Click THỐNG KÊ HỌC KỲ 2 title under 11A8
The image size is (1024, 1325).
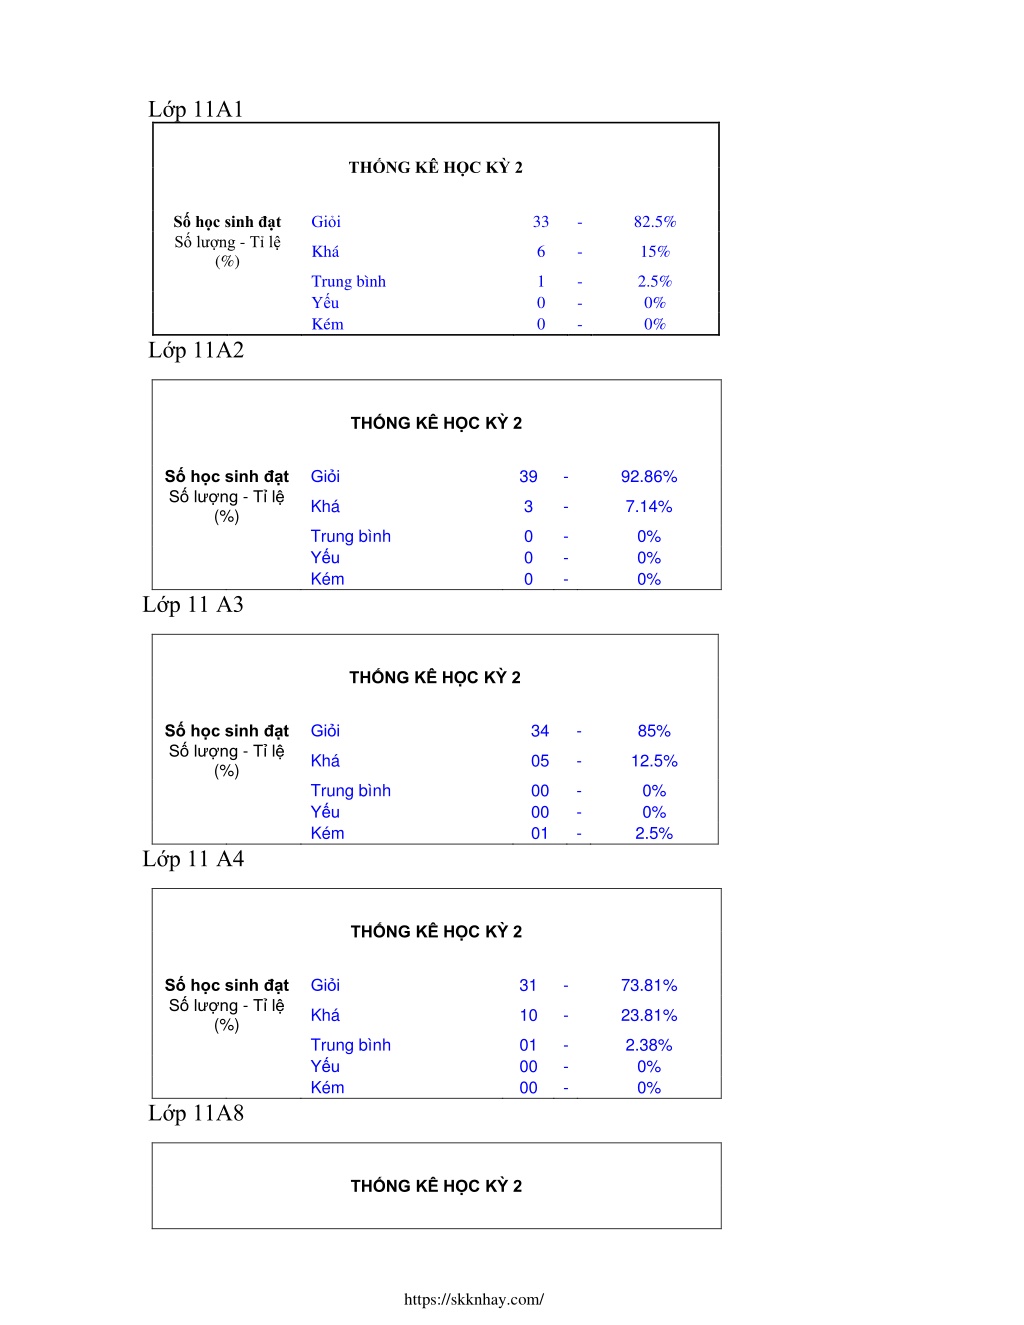click(436, 1186)
